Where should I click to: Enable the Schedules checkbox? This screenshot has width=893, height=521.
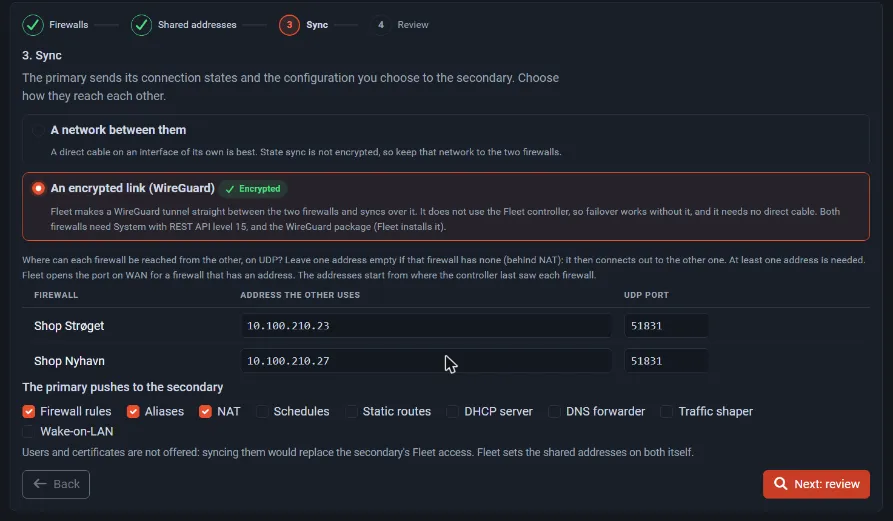pos(262,411)
